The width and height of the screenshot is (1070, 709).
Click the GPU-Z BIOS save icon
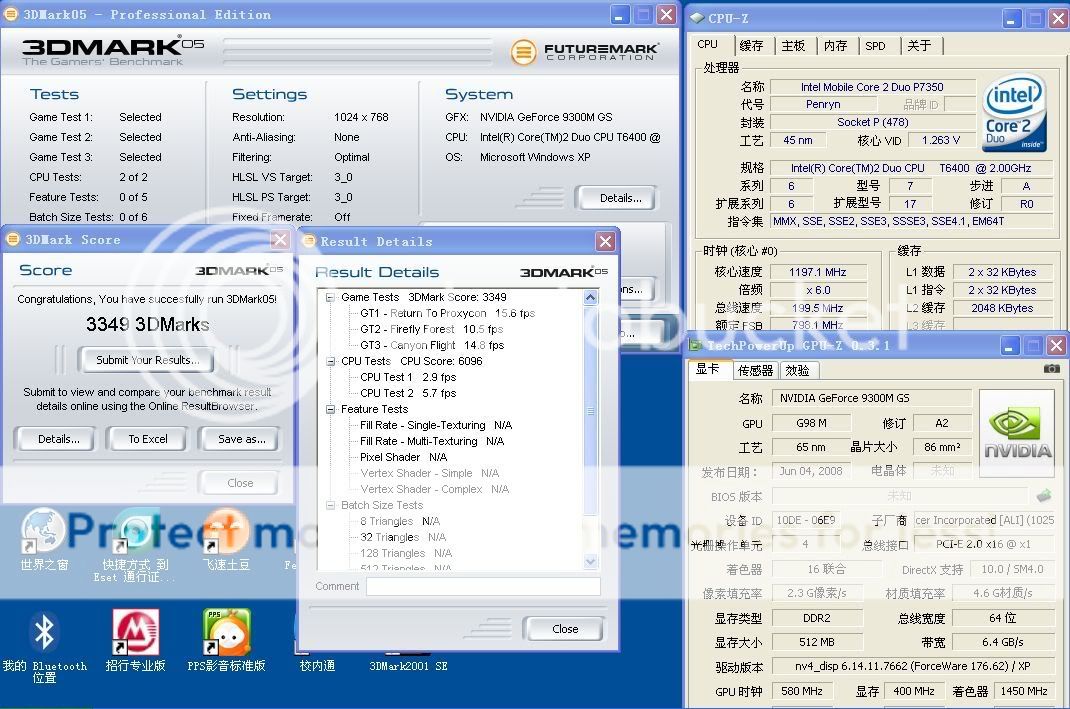click(x=1043, y=495)
